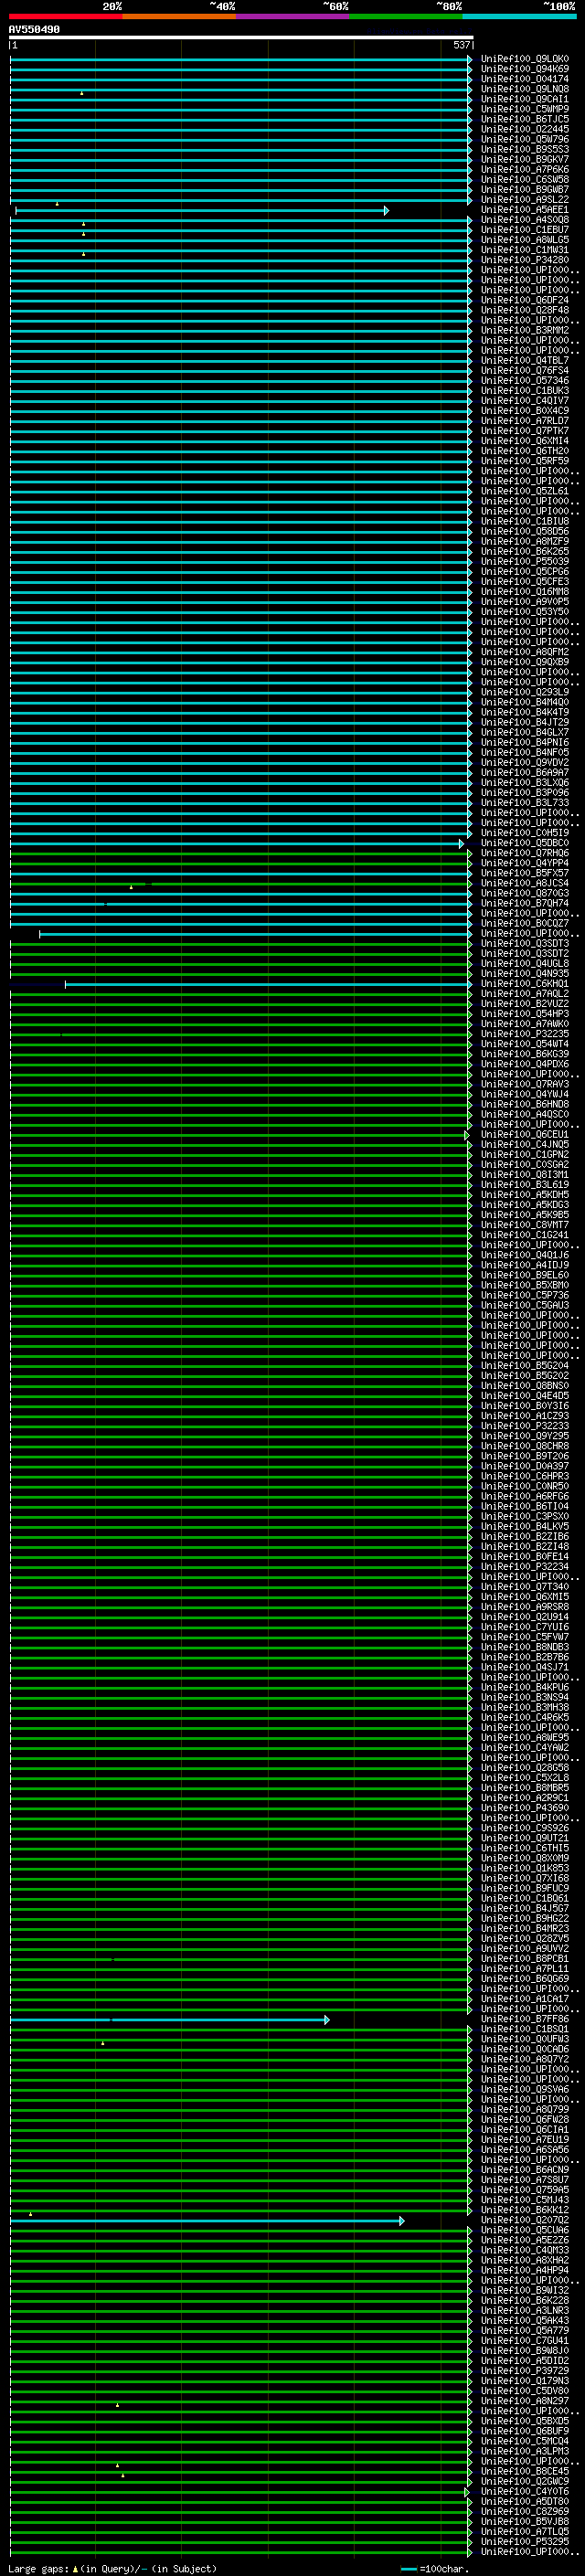Image resolution: width=585 pixels, height=2576 pixels.
Task: Click the white query sequence bar
Action: point(241,37)
